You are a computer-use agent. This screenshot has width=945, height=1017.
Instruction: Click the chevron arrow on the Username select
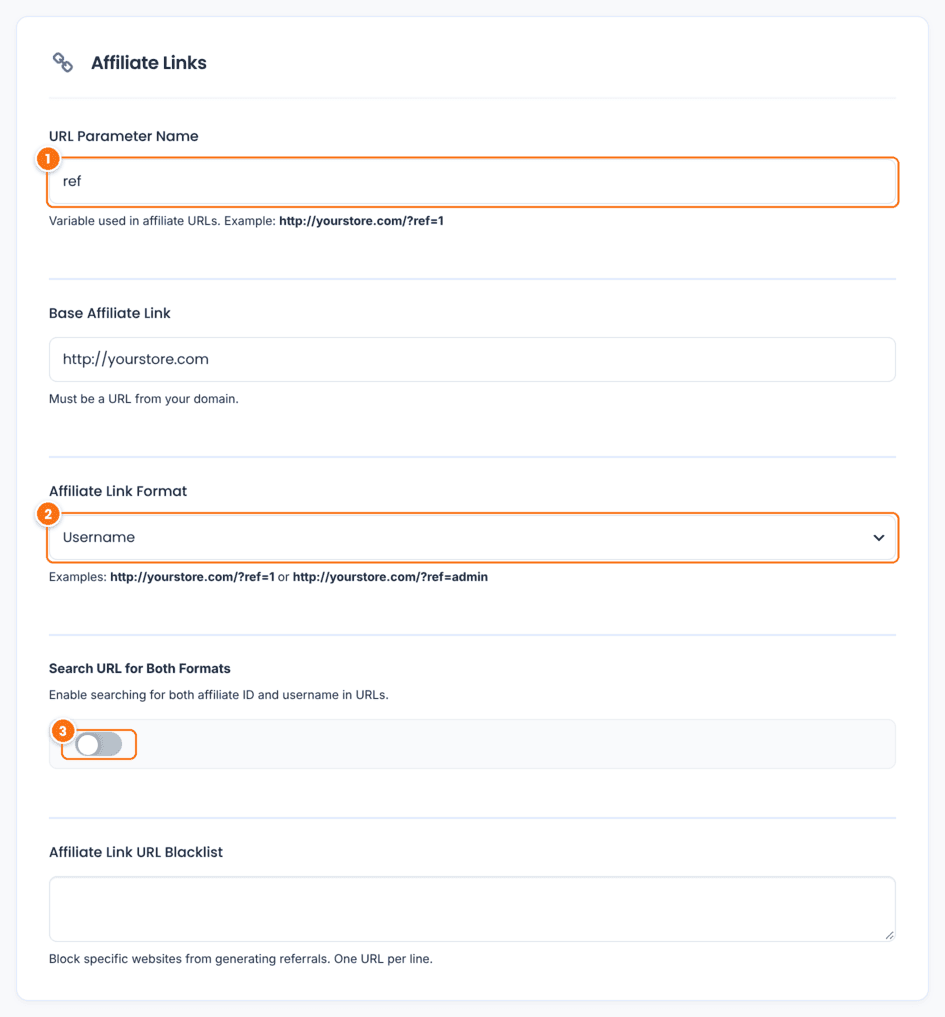point(878,538)
